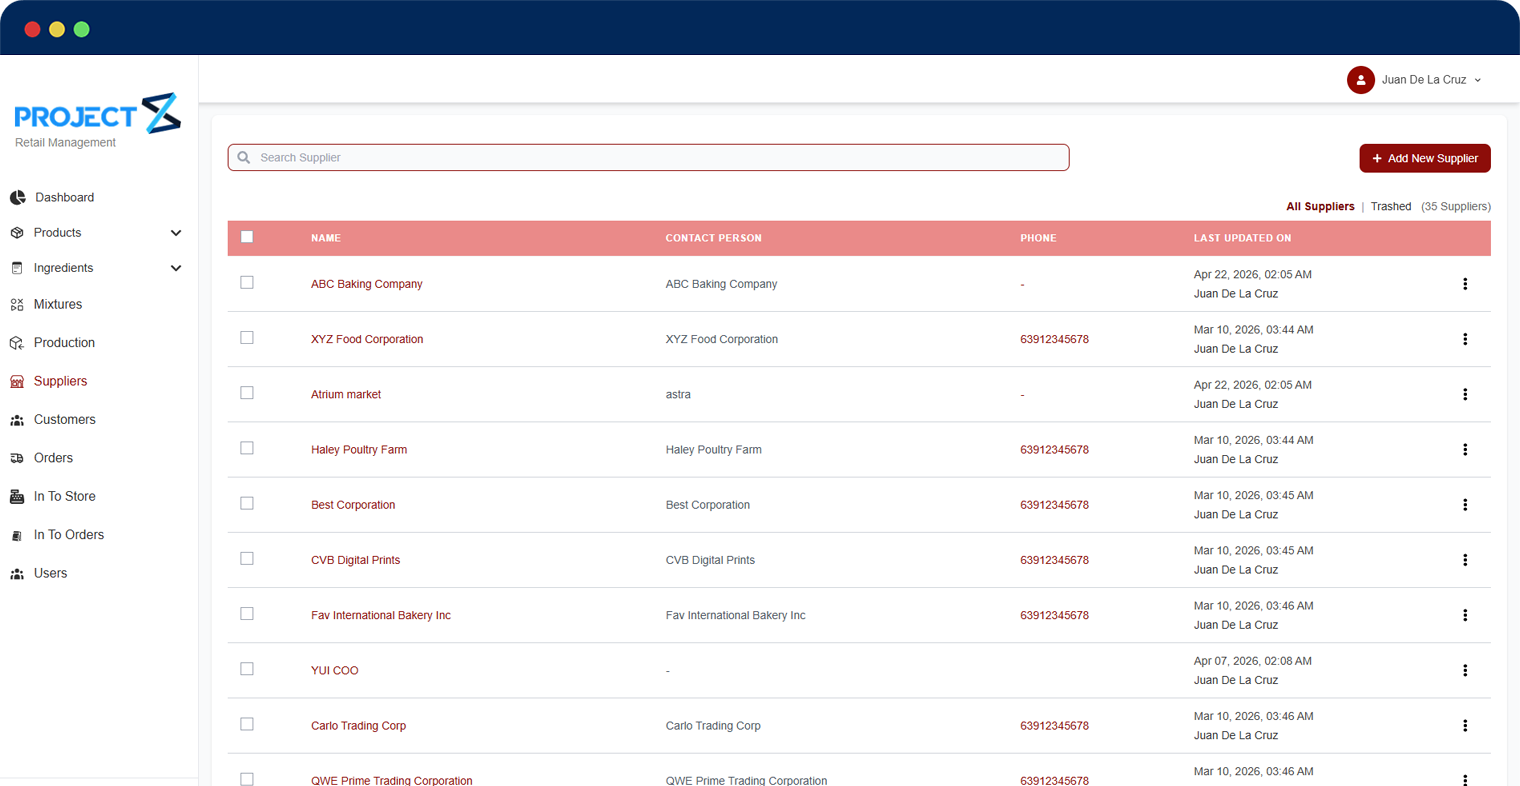Check the CVB Digital Prints row checkbox
Image resolution: width=1520 pixels, height=786 pixels.
[x=247, y=559]
